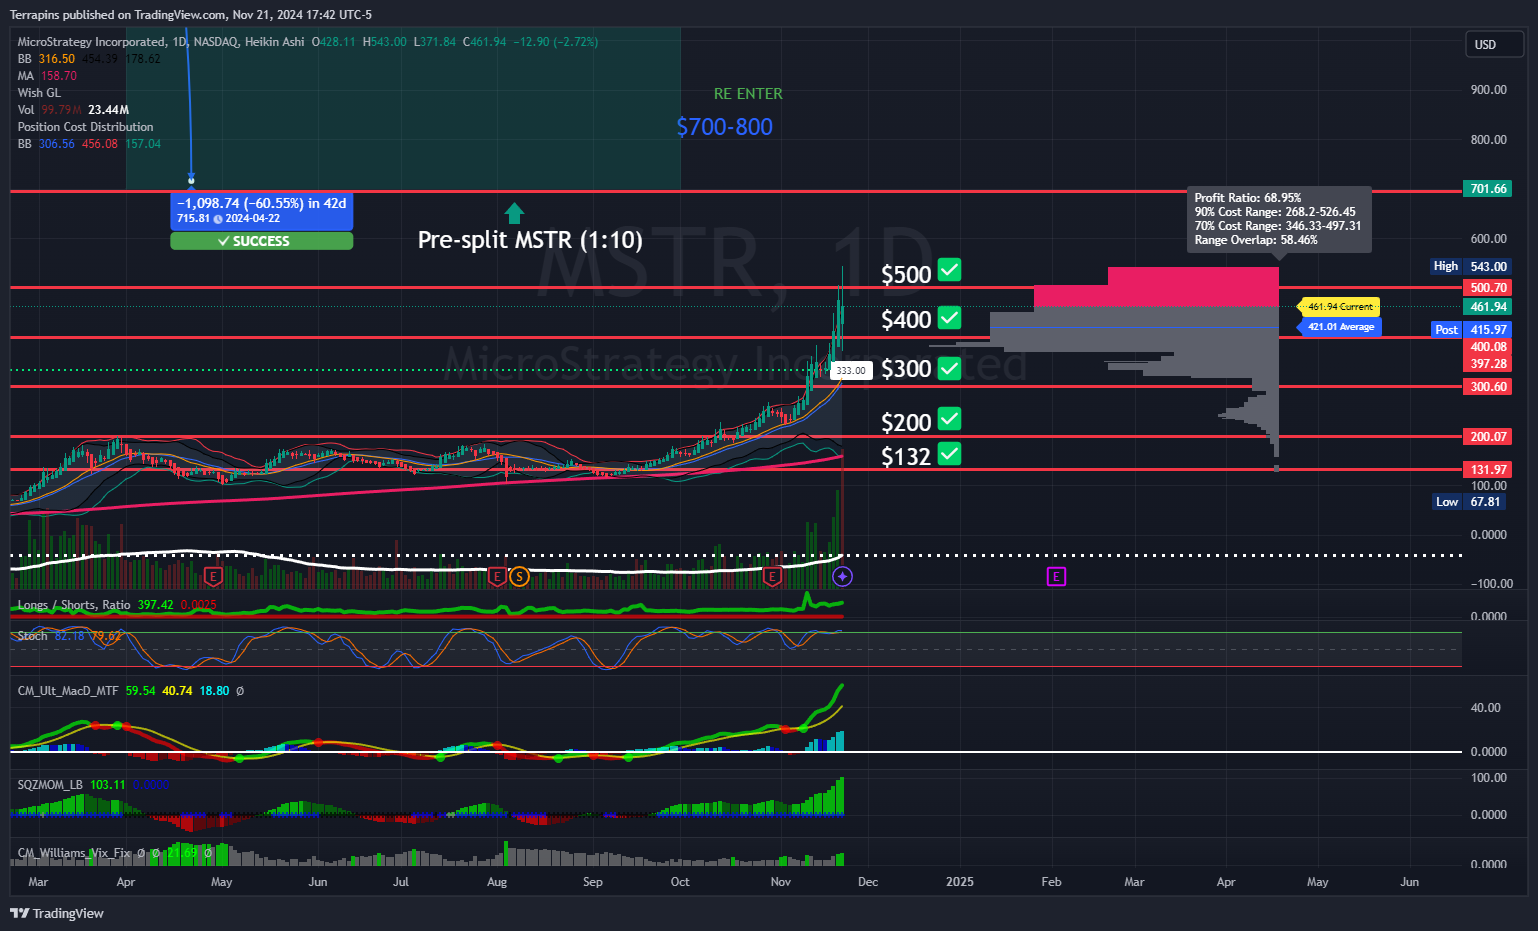1538x931 pixels.
Task: Click the purple future earnings E marker
Action: click(x=1056, y=576)
